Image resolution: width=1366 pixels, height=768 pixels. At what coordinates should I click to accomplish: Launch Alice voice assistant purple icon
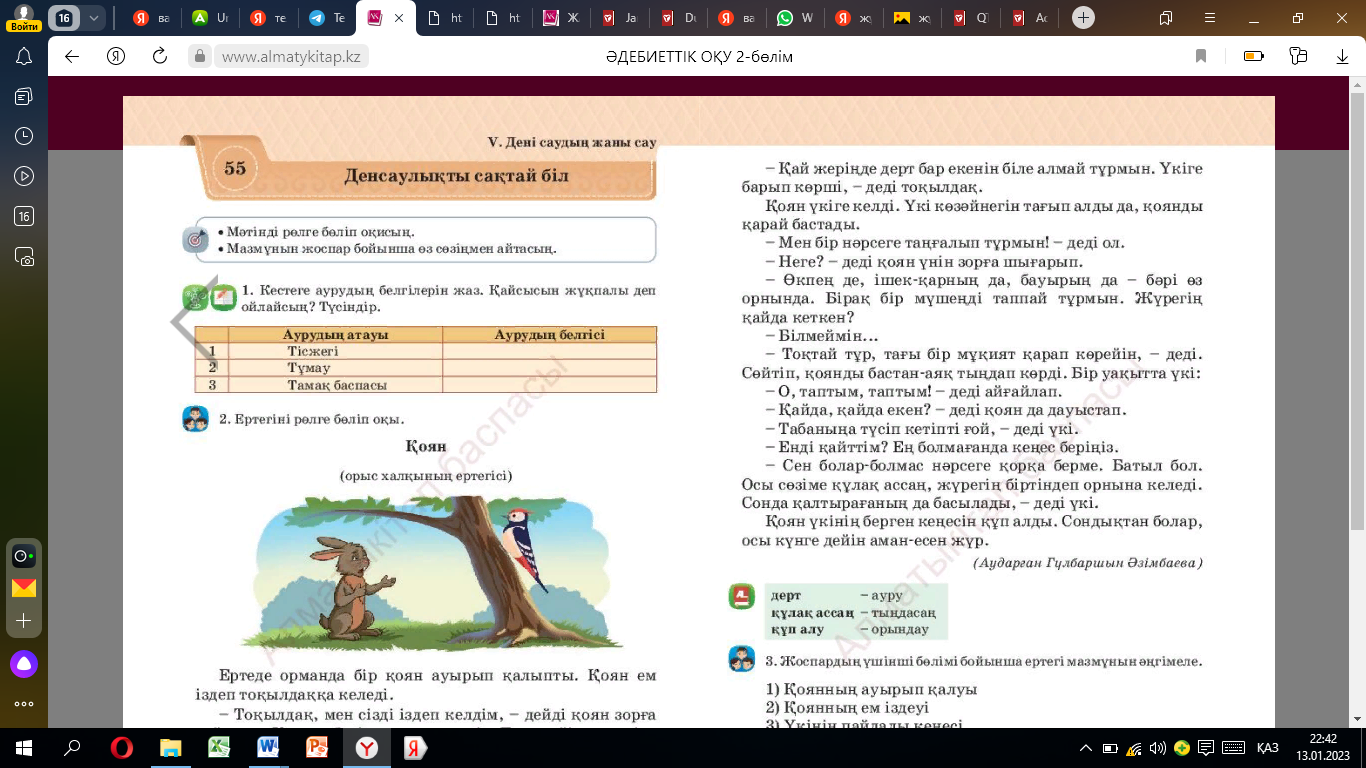click(24, 663)
